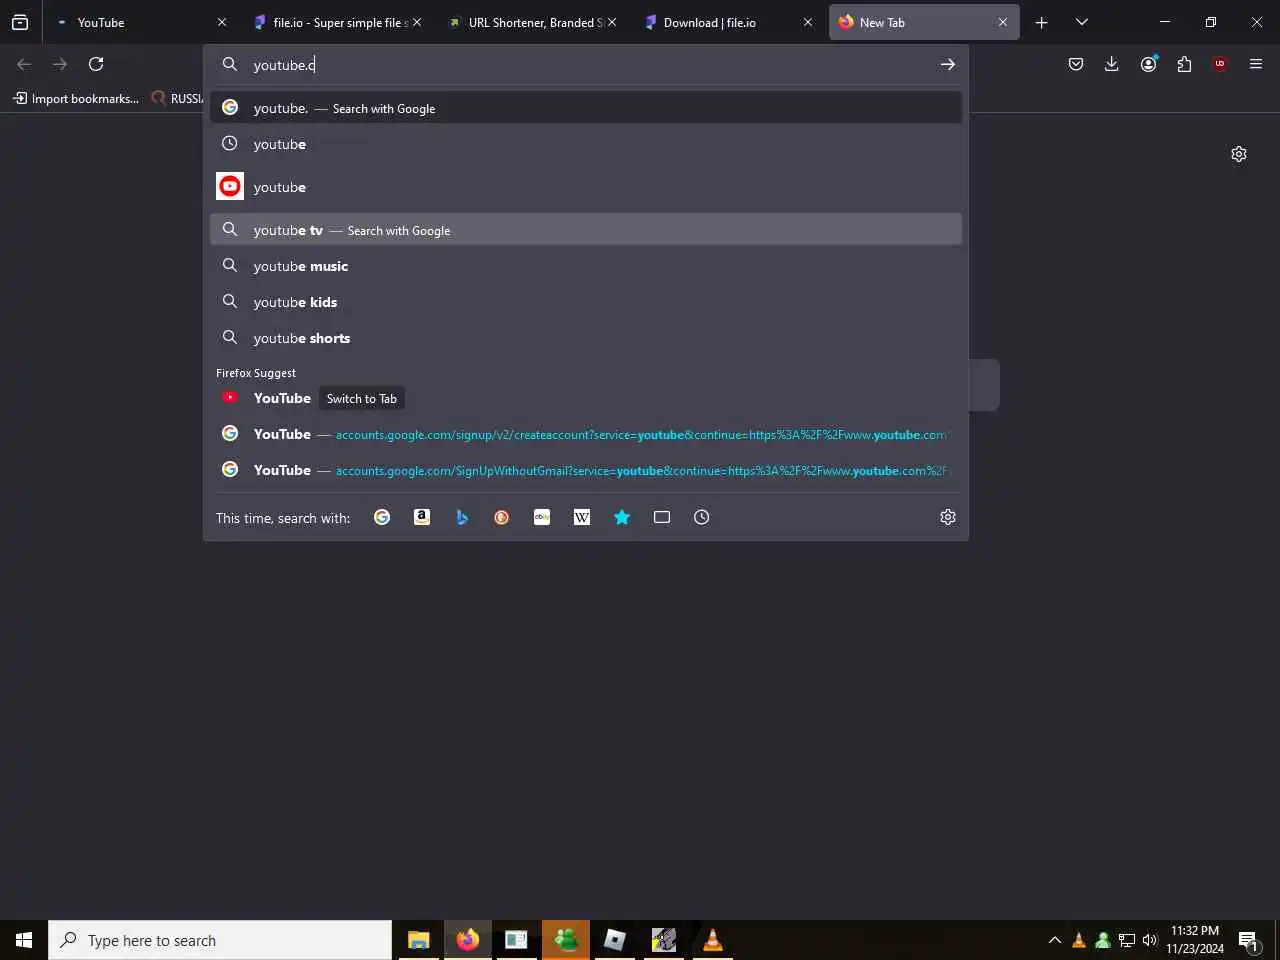Open the Save to Pocket button
This screenshot has width=1280, height=960.
(x=1076, y=64)
